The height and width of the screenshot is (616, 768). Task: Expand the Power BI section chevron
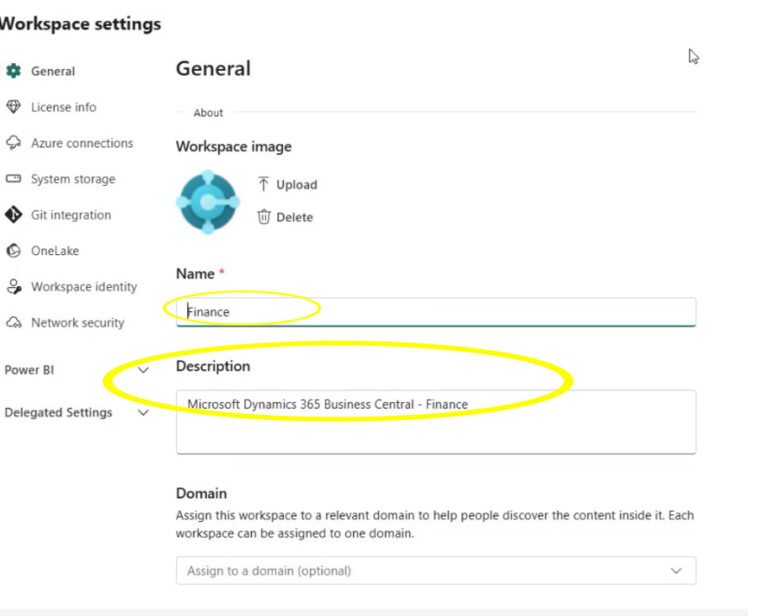click(x=143, y=370)
